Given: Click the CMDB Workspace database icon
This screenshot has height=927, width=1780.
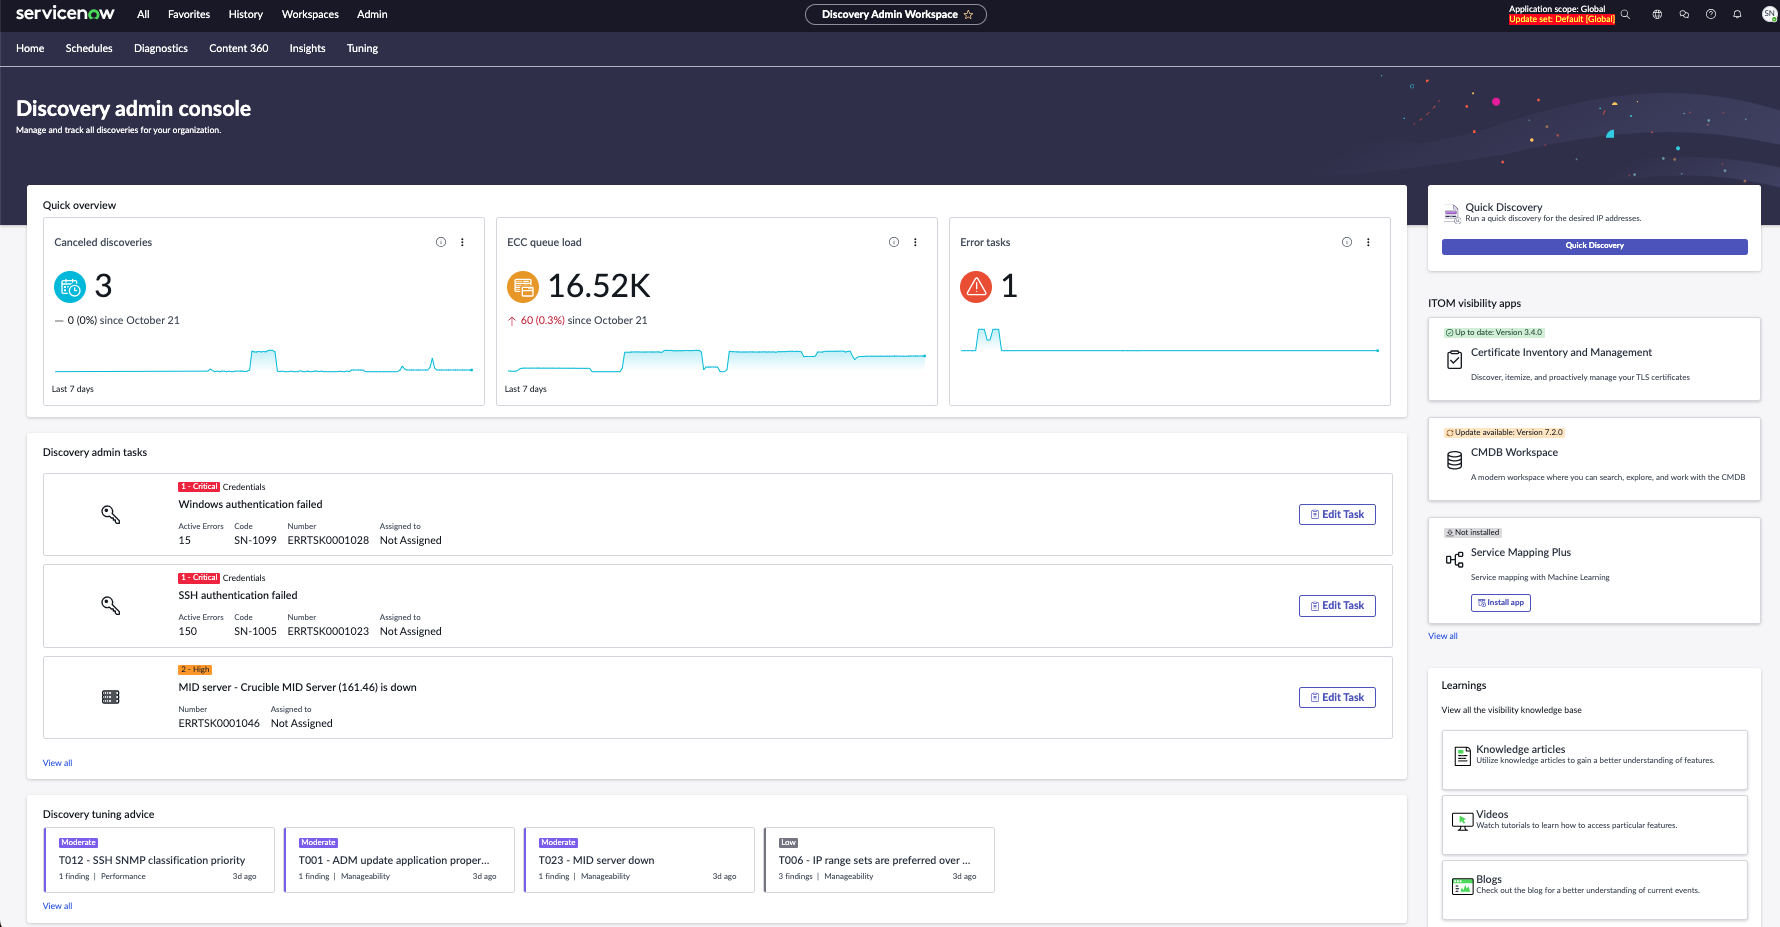Looking at the screenshot, I should [1455, 460].
